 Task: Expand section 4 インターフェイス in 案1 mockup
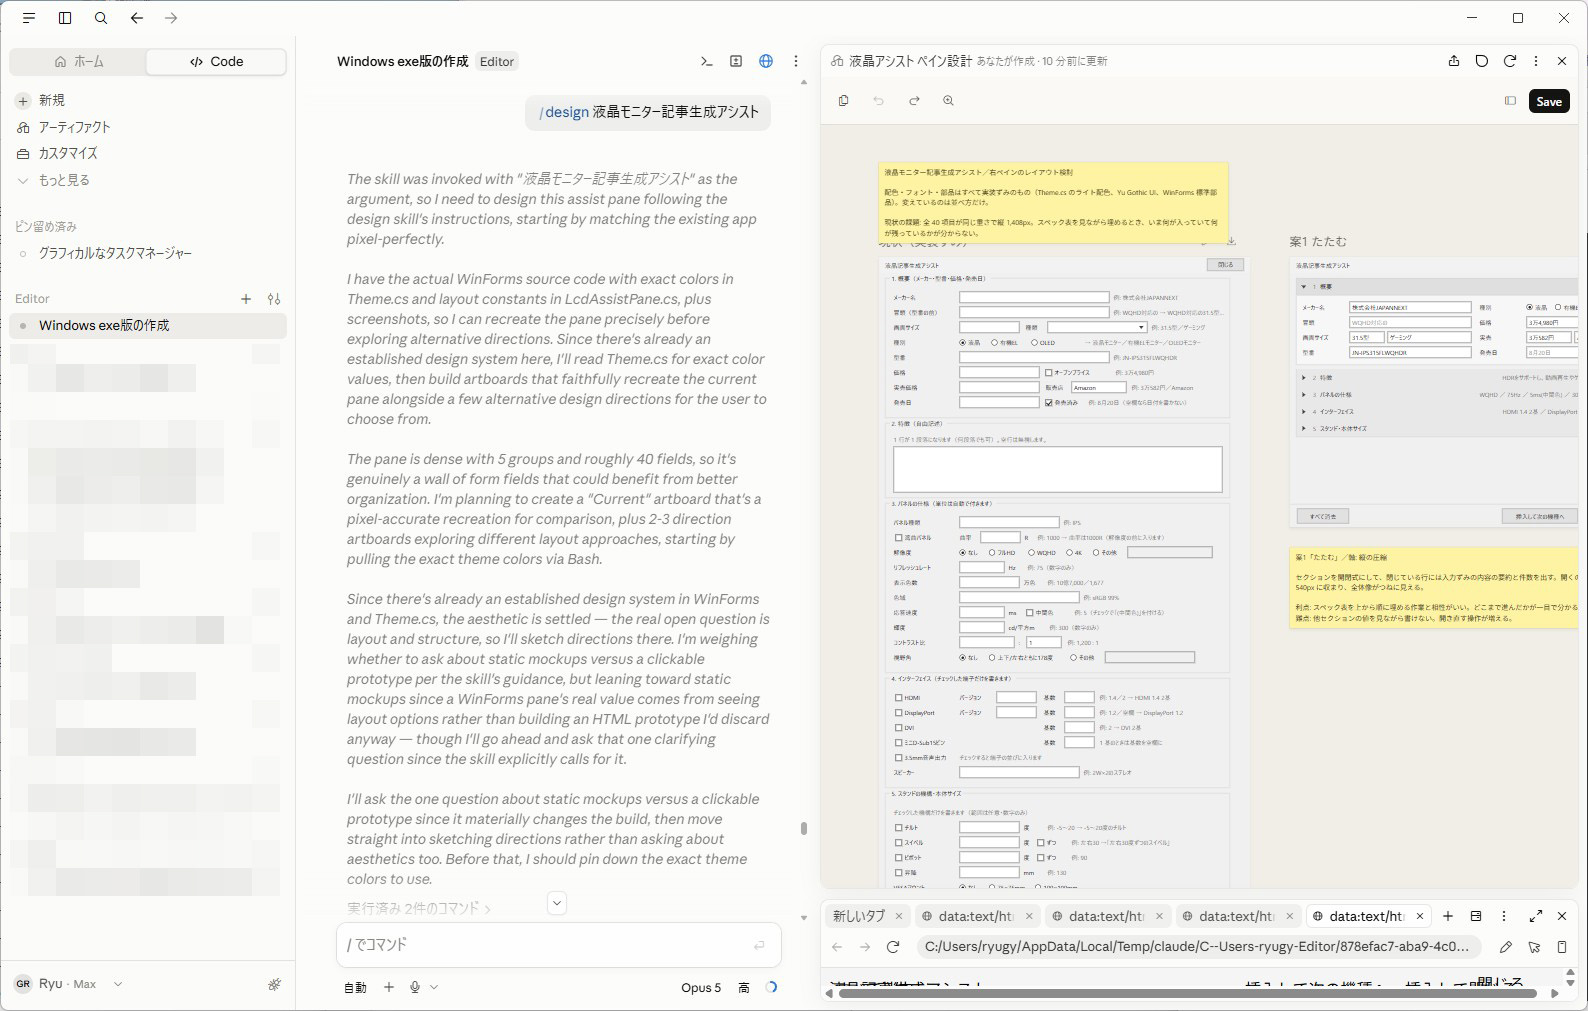[x=1304, y=411]
